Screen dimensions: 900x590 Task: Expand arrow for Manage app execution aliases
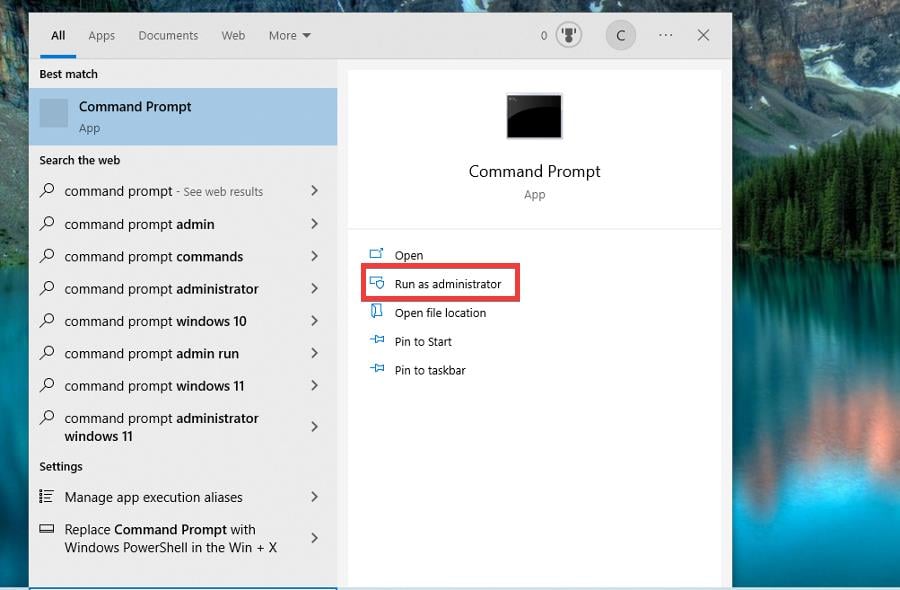(x=314, y=496)
